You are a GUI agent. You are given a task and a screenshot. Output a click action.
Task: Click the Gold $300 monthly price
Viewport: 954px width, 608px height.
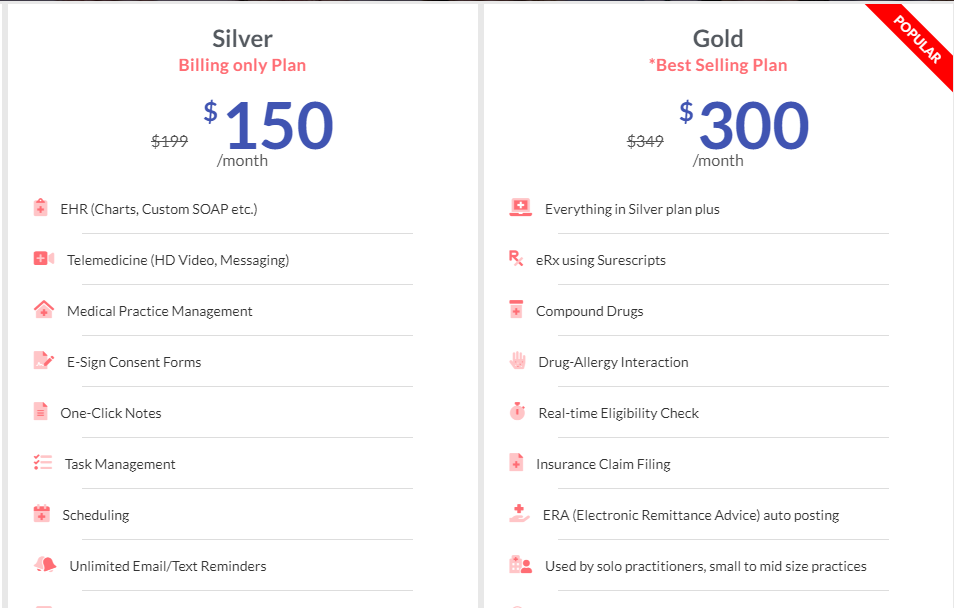pos(753,128)
